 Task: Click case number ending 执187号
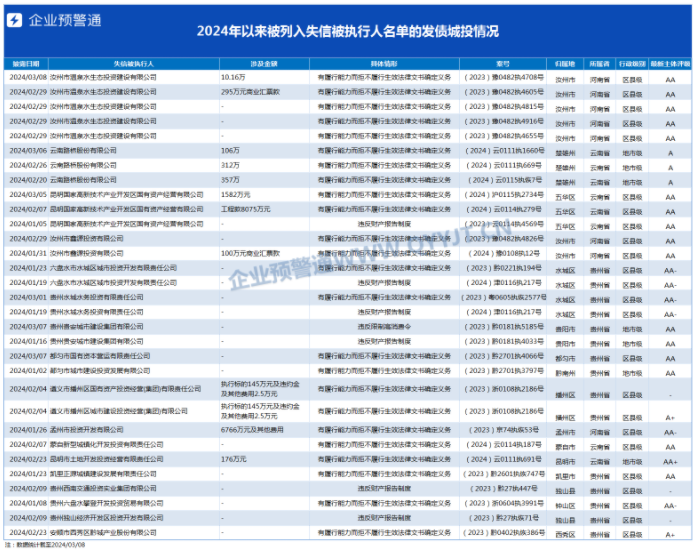click(503, 445)
